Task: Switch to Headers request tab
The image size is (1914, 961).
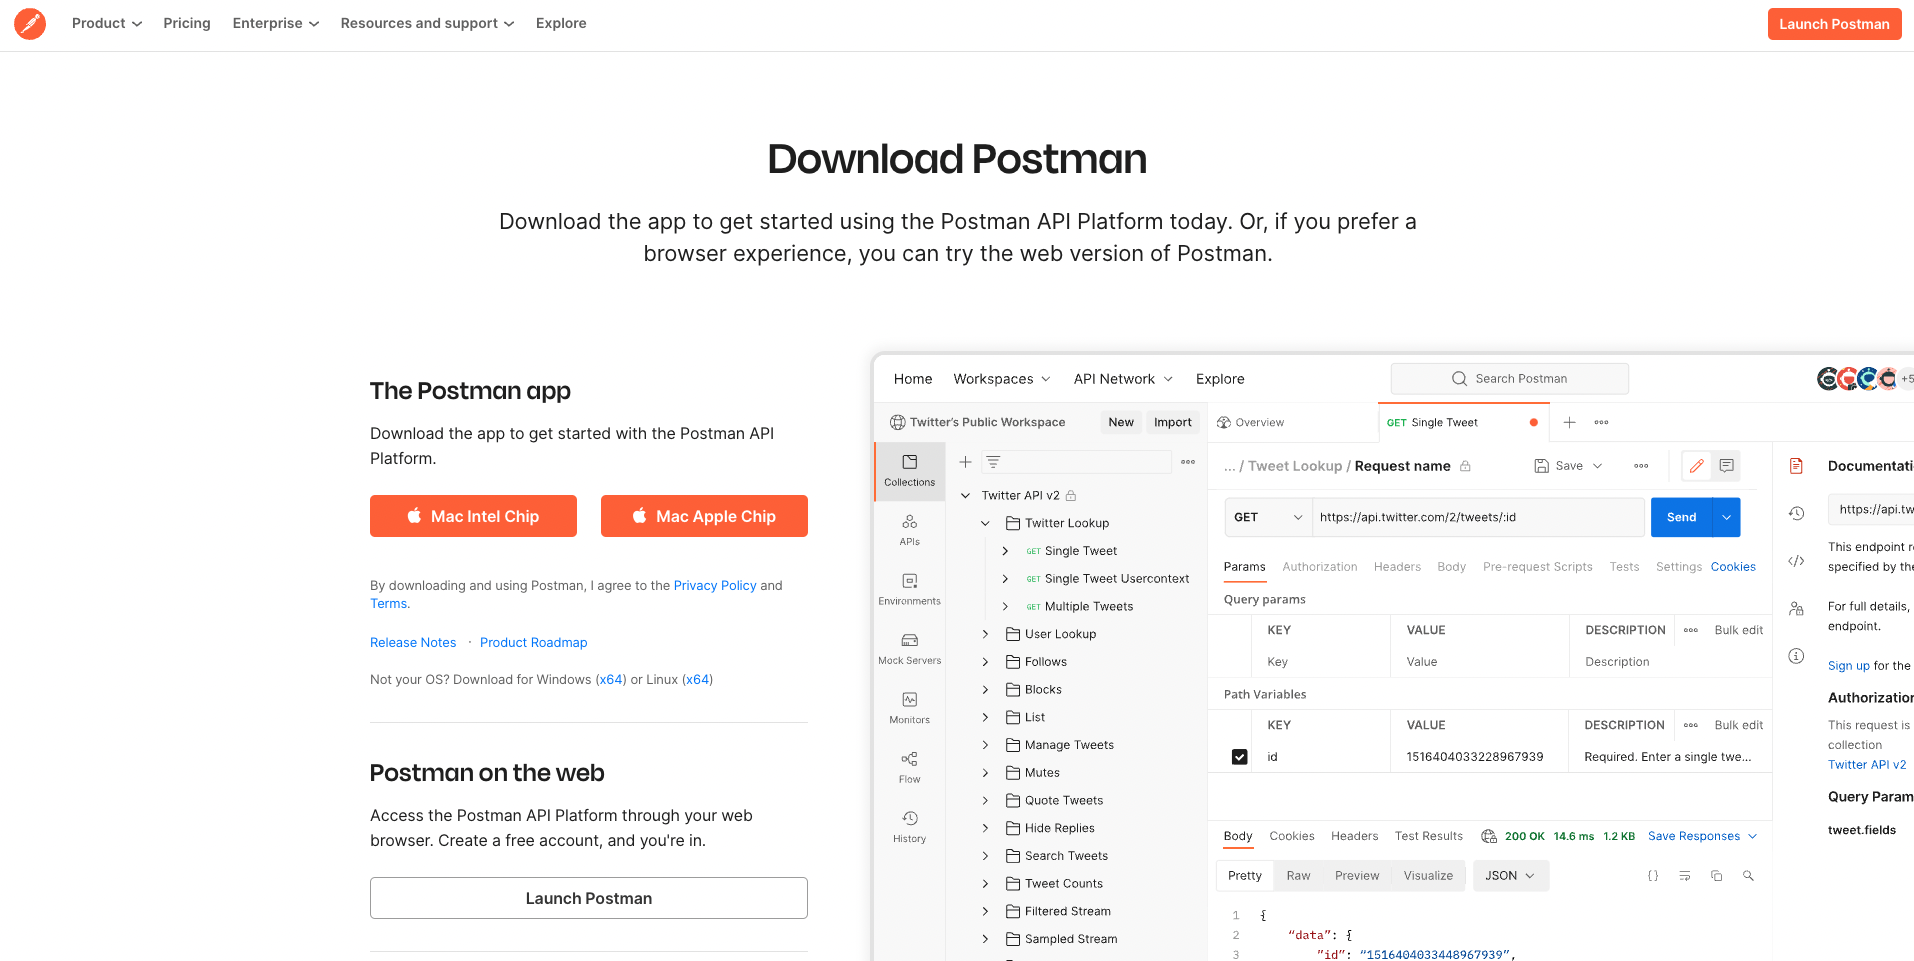Action: coord(1397,567)
